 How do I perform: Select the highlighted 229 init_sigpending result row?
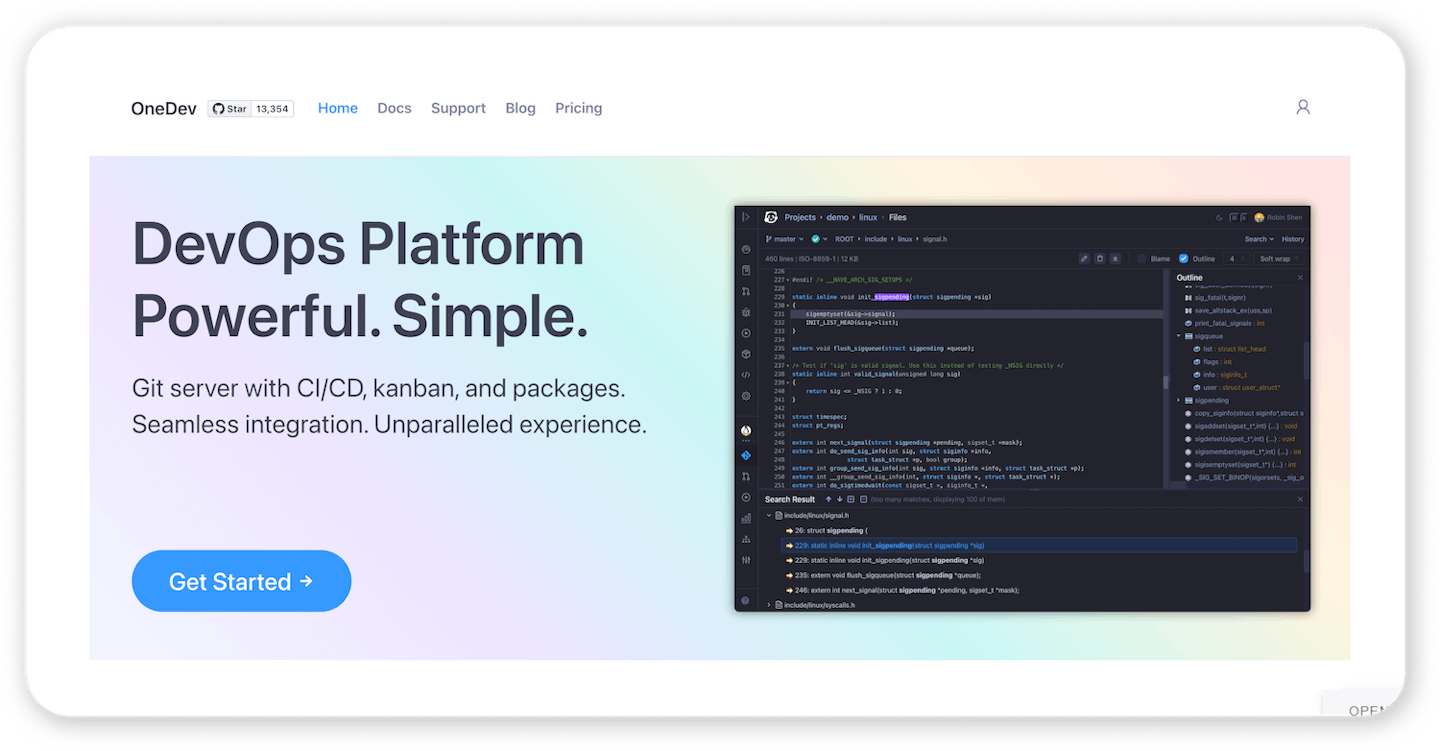point(1039,545)
